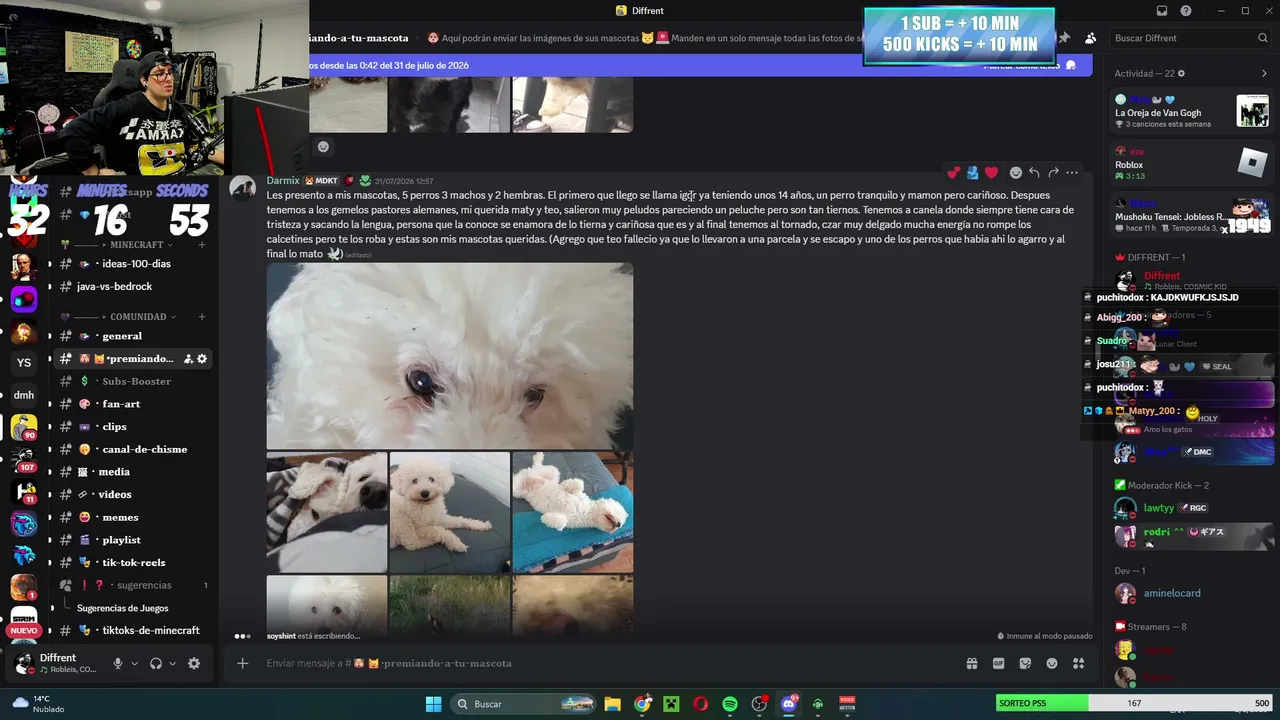Add channel to MINECRAFT category

click(x=201, y=245)
